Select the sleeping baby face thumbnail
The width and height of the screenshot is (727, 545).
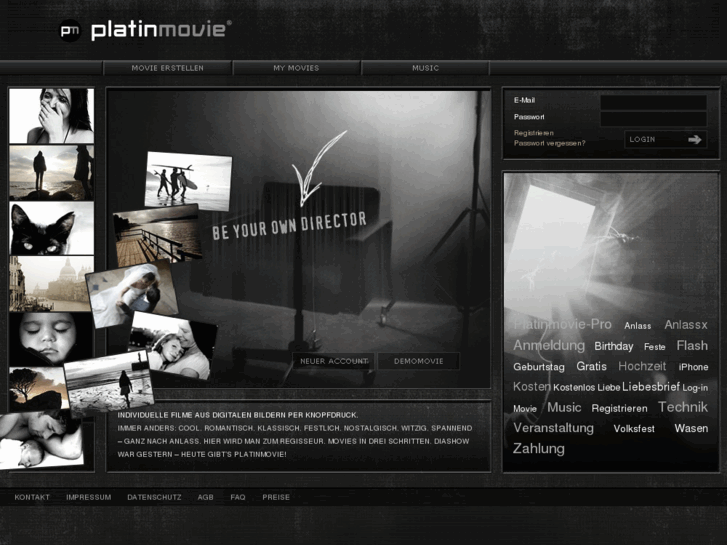tap(49, 339)
